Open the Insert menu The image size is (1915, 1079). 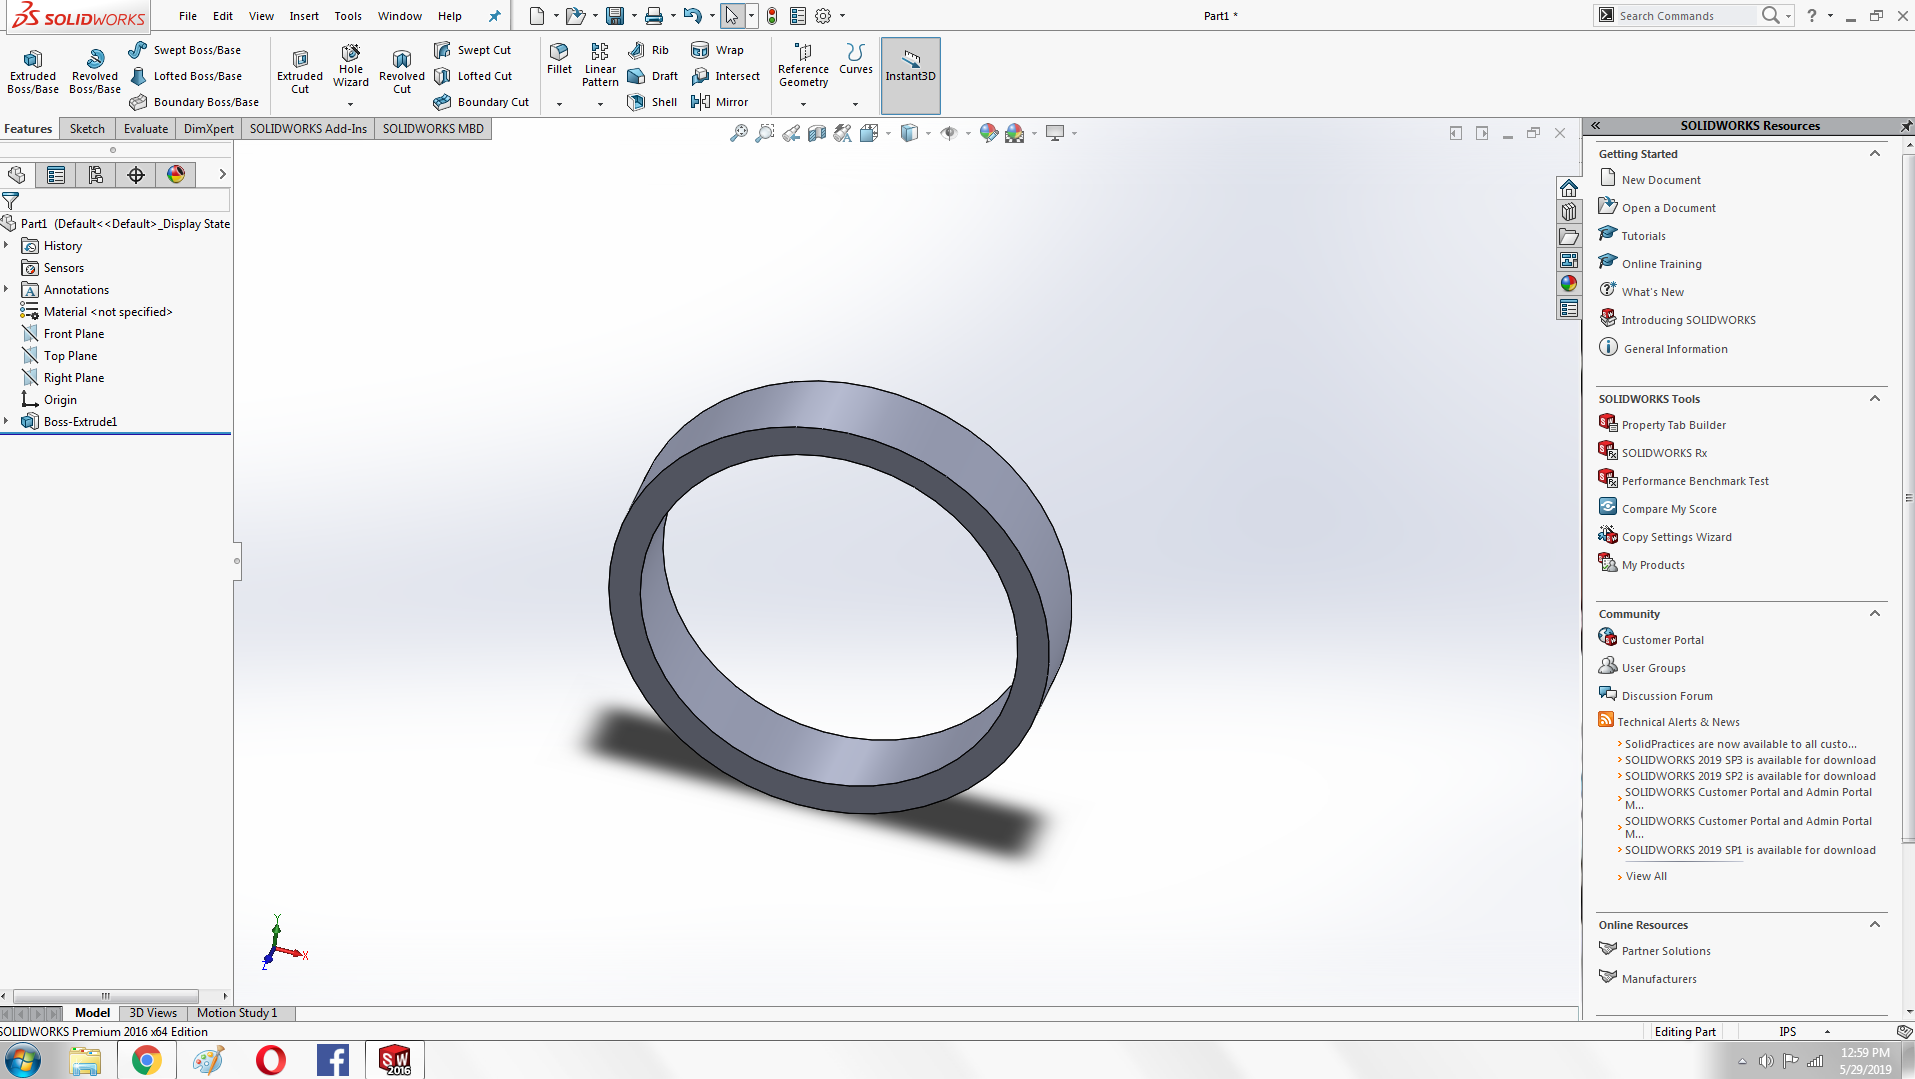tap(304, 16)
